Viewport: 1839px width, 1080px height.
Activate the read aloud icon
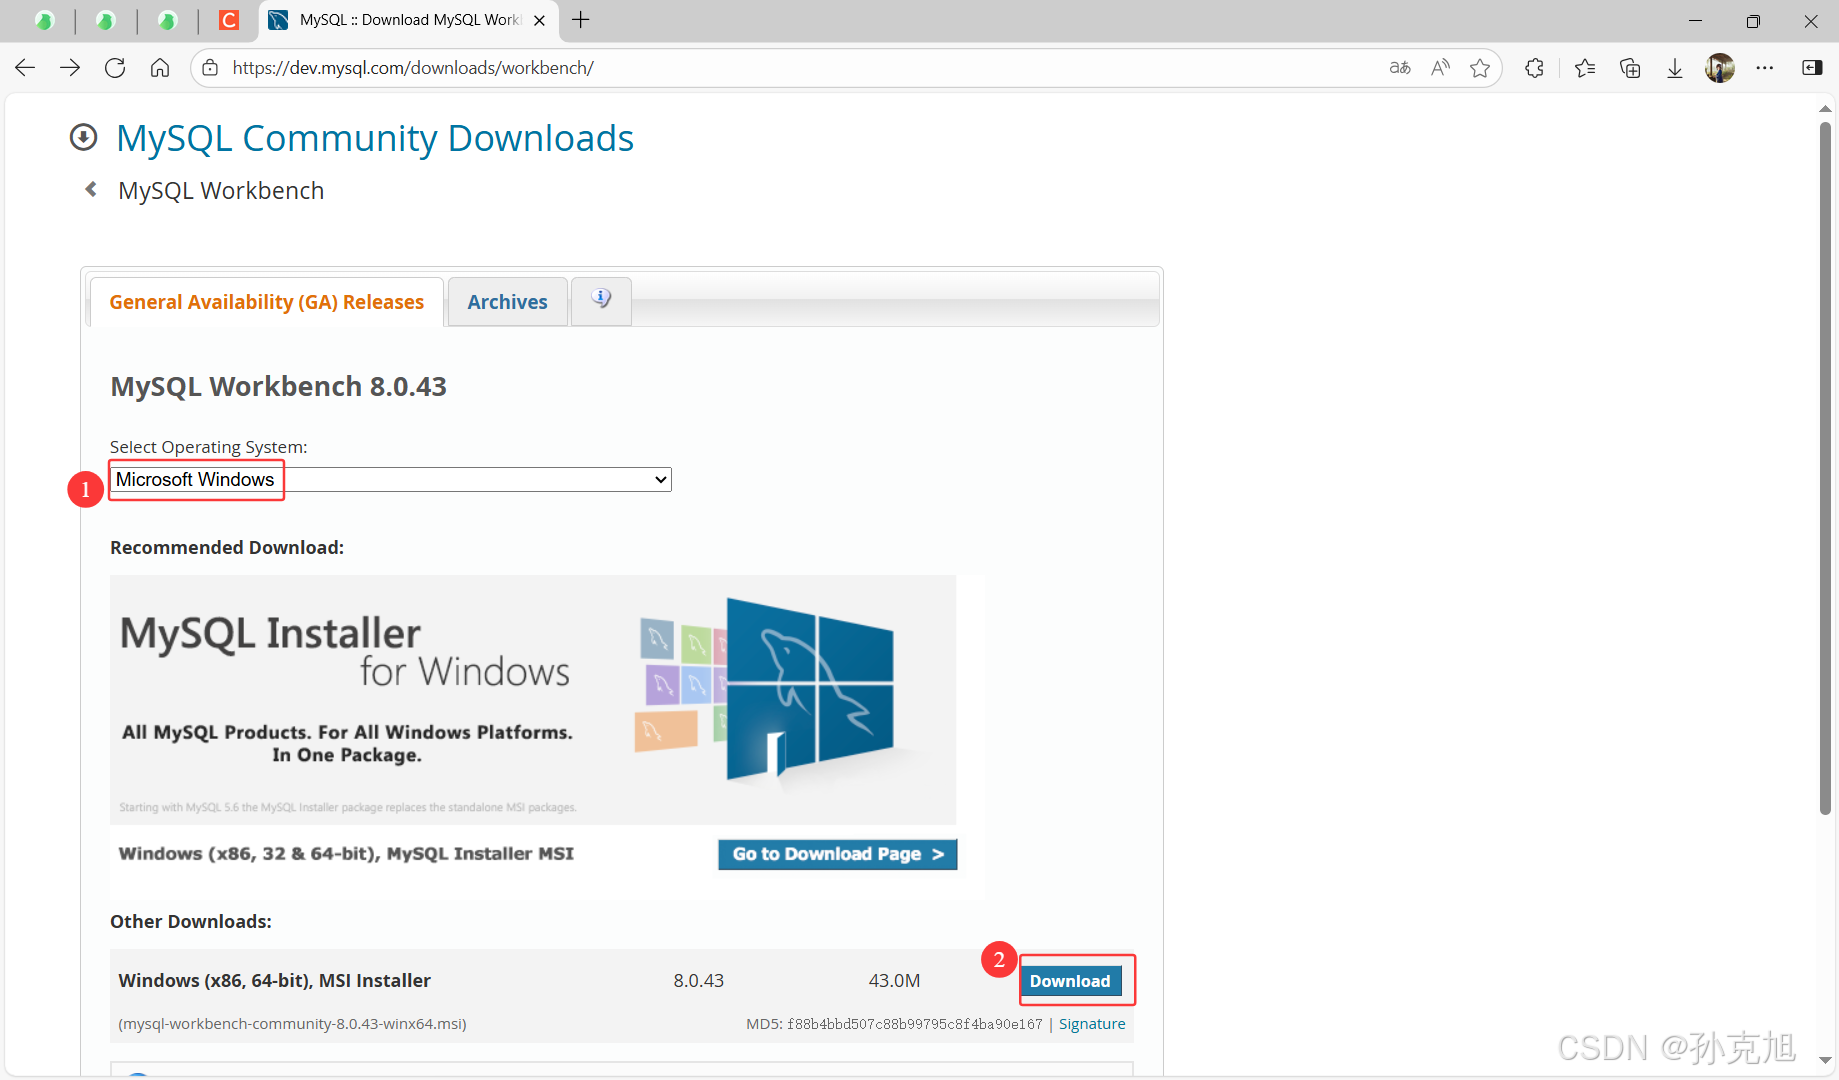[1440, 68]
